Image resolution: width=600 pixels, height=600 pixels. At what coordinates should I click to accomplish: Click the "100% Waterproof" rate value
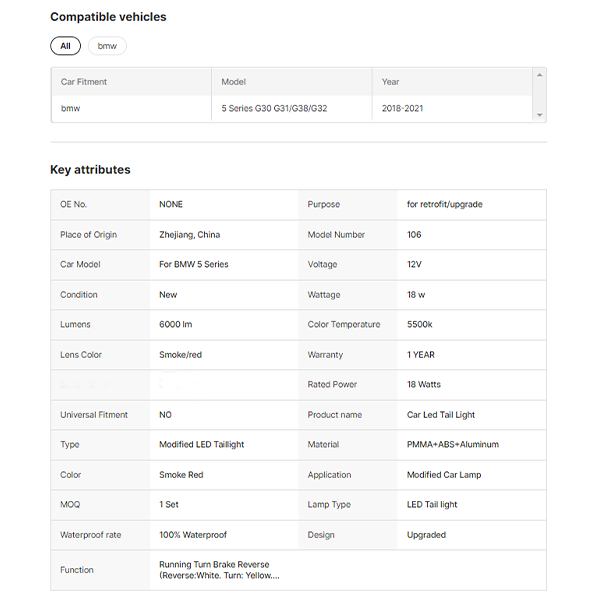point(193,535)
